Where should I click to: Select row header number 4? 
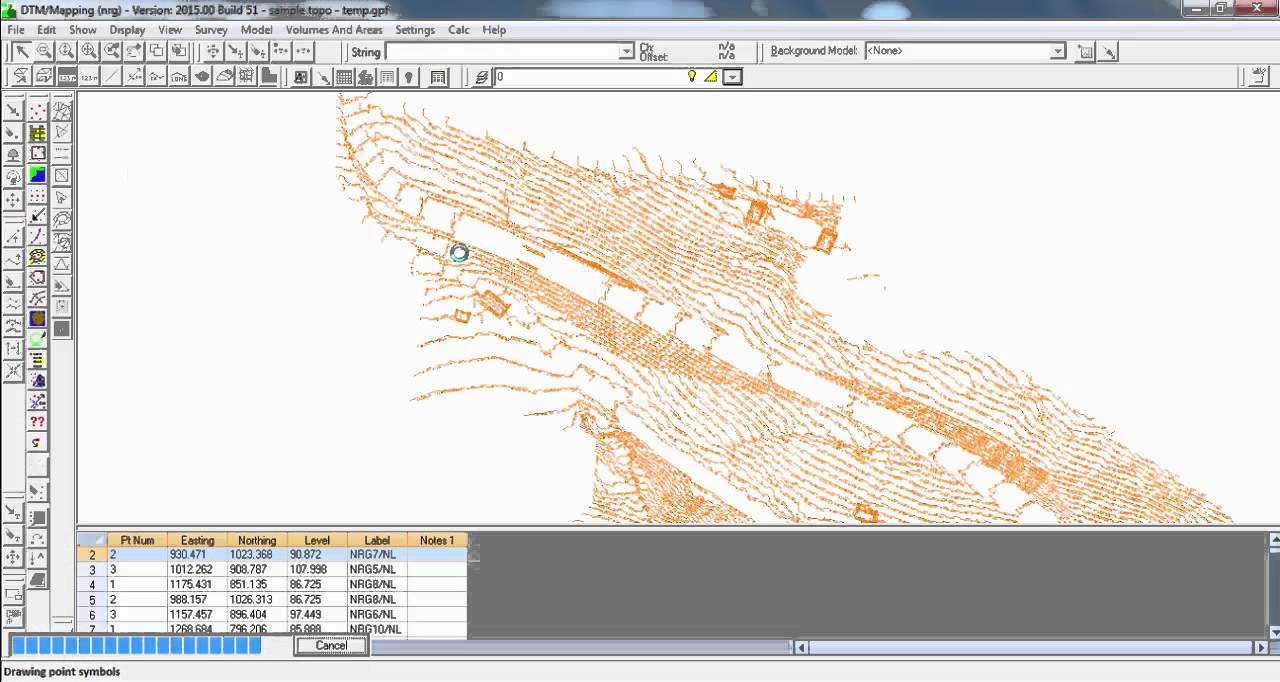[x=92, y=584]
